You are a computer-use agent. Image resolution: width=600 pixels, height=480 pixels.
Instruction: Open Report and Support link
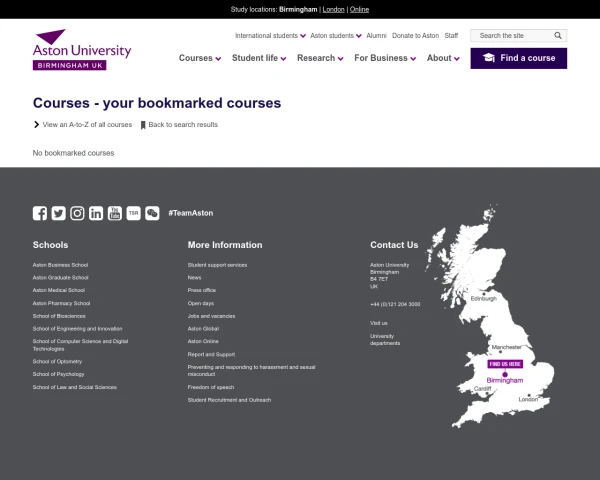tap(211, 354)
